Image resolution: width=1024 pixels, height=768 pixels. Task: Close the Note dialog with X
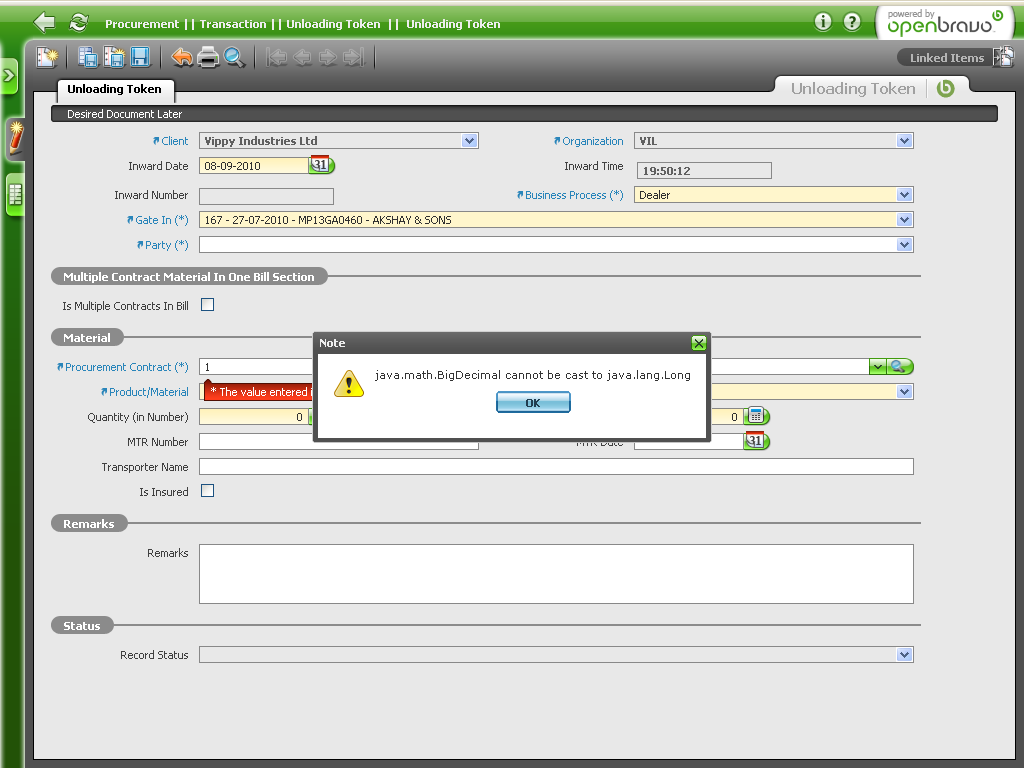point(698,343)
